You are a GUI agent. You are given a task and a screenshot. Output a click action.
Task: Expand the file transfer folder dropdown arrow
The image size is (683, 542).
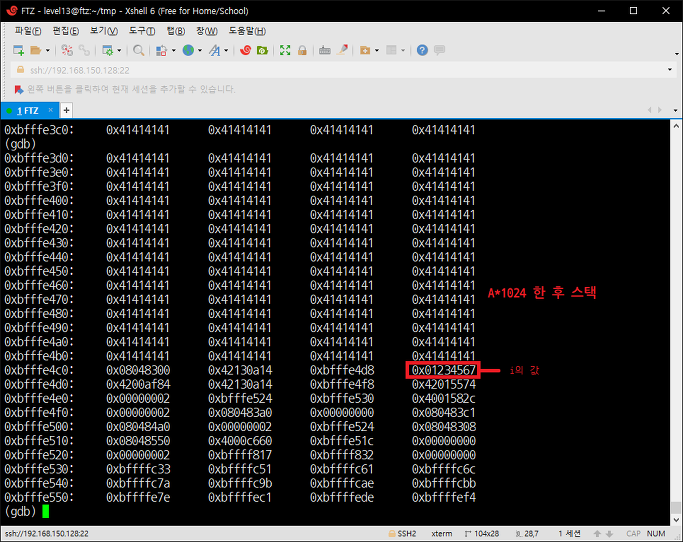pyautogui.click(x=377, y=51)
